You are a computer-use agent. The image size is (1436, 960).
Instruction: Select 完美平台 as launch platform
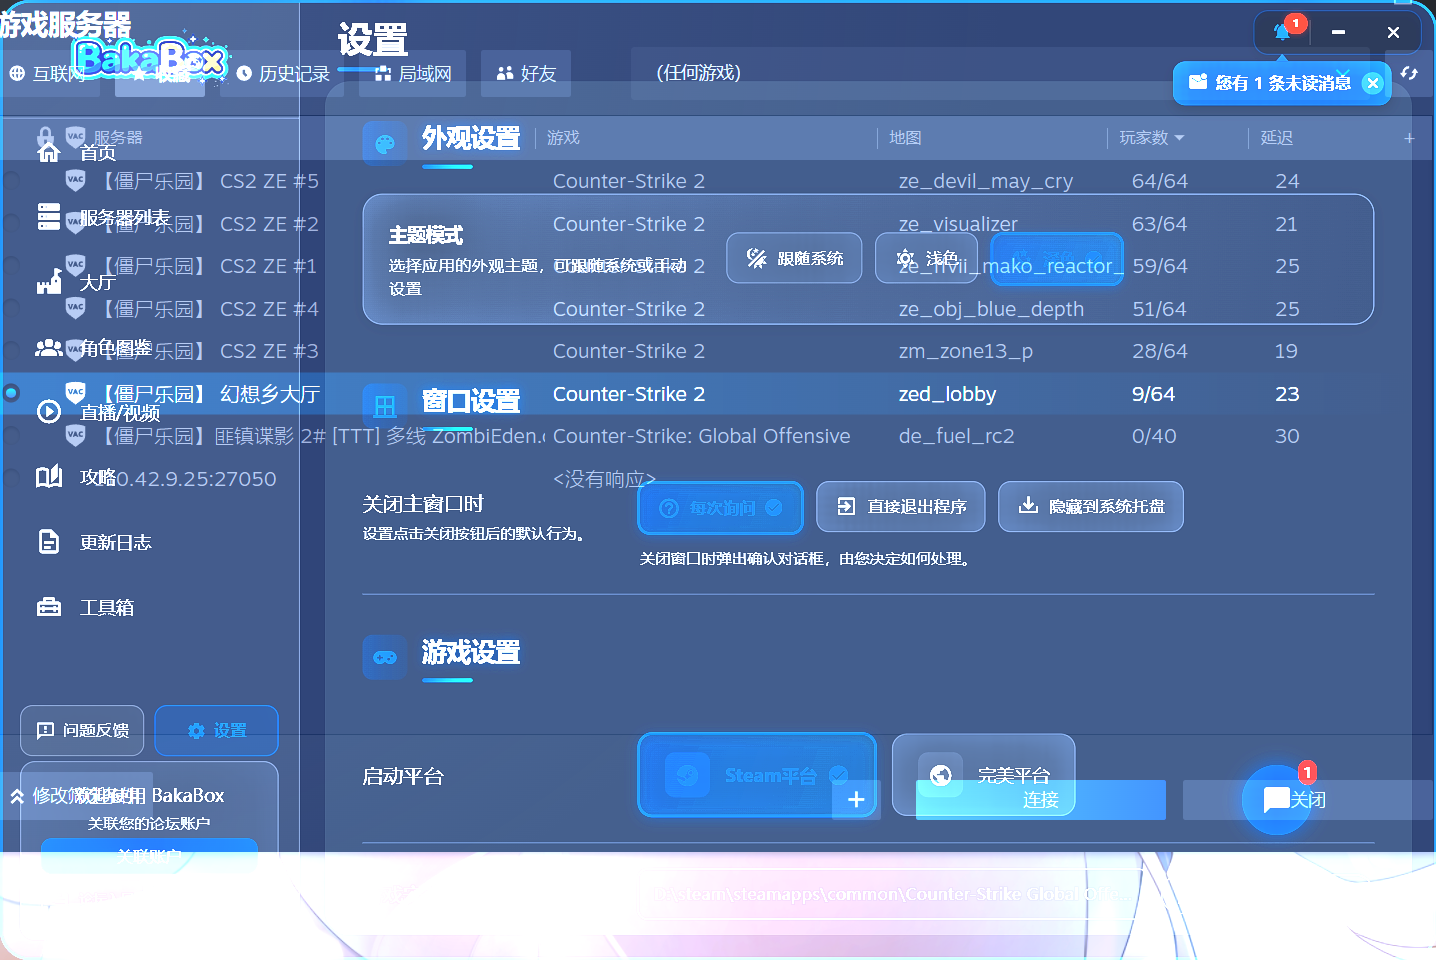(x=984, y=775)
